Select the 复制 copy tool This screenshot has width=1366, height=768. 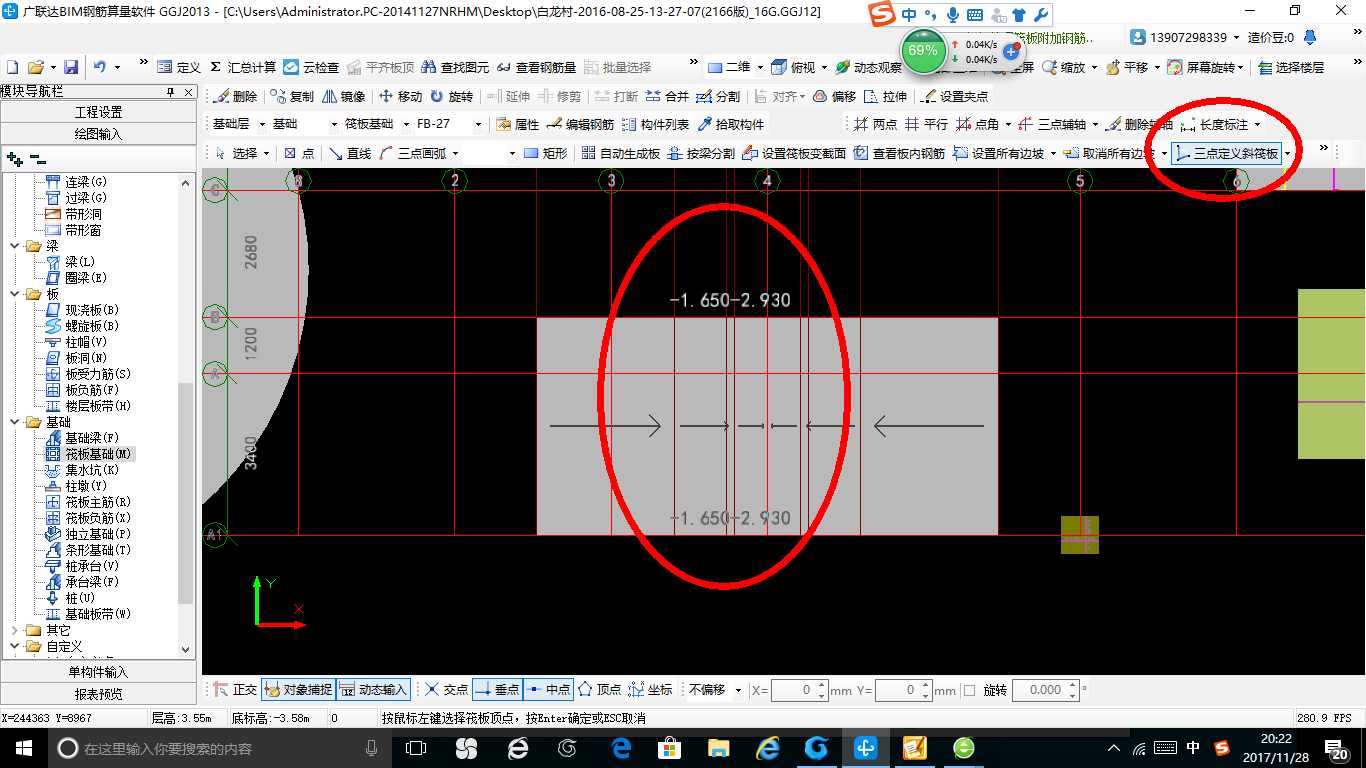click(x=292, y=97)
